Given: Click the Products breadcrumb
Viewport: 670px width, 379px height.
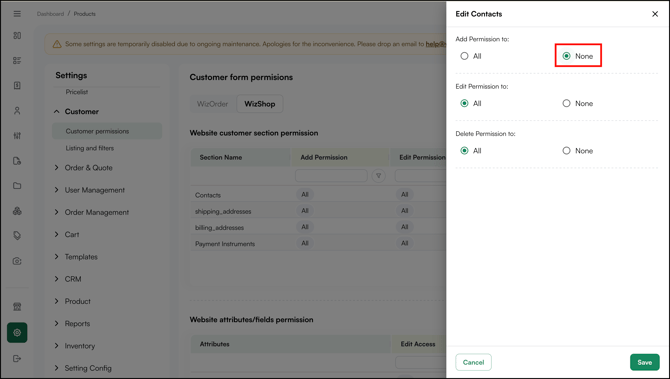Looking at the screenshot, I should [85, 14].
